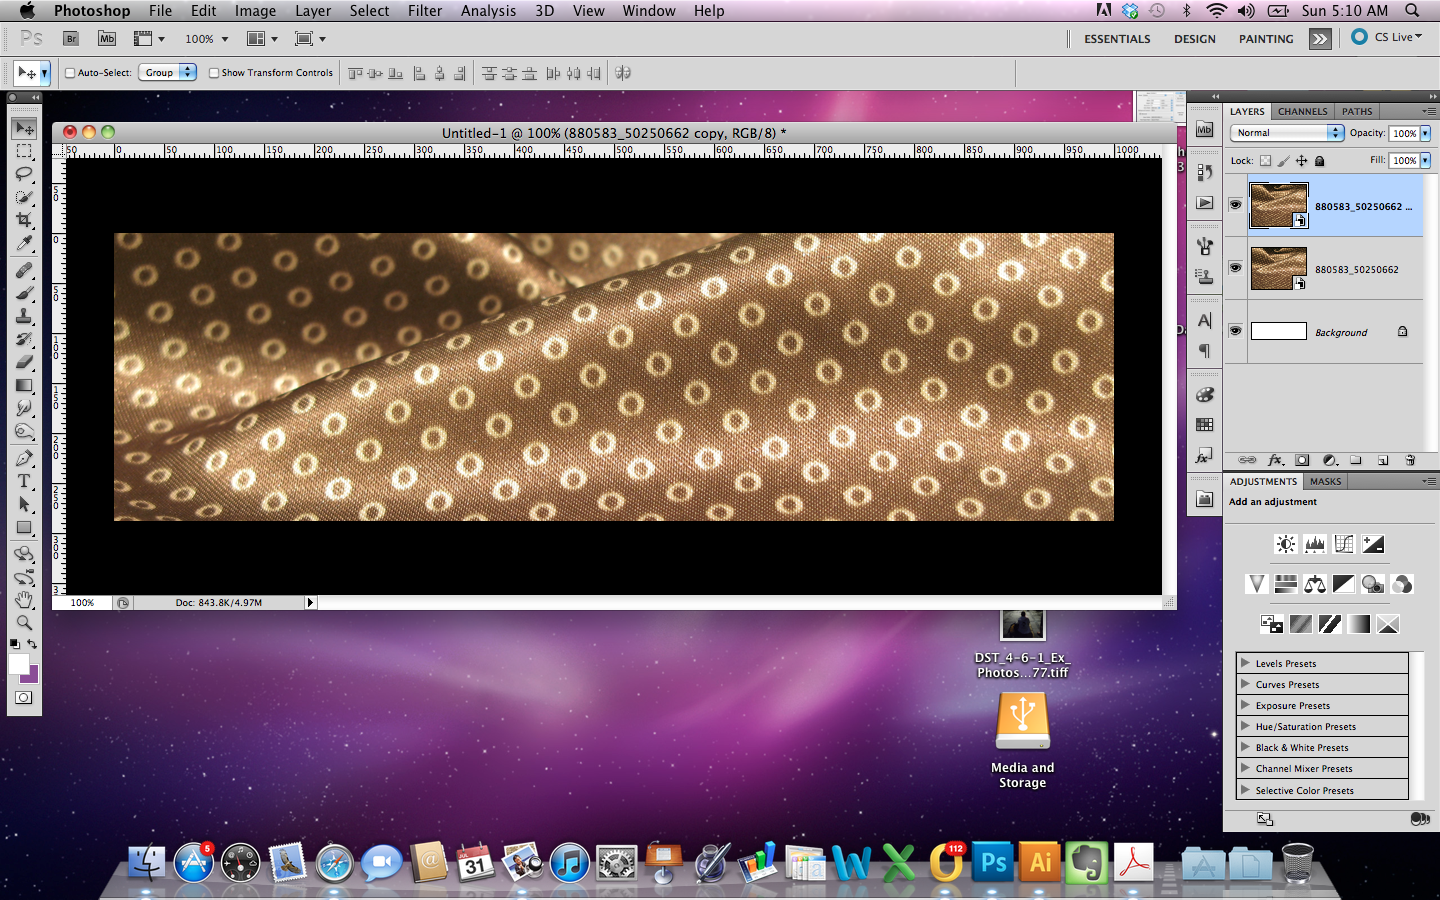Enable Show Transform Controls checkbox
The image size is (1440, 900).
(x=214, y=73)
